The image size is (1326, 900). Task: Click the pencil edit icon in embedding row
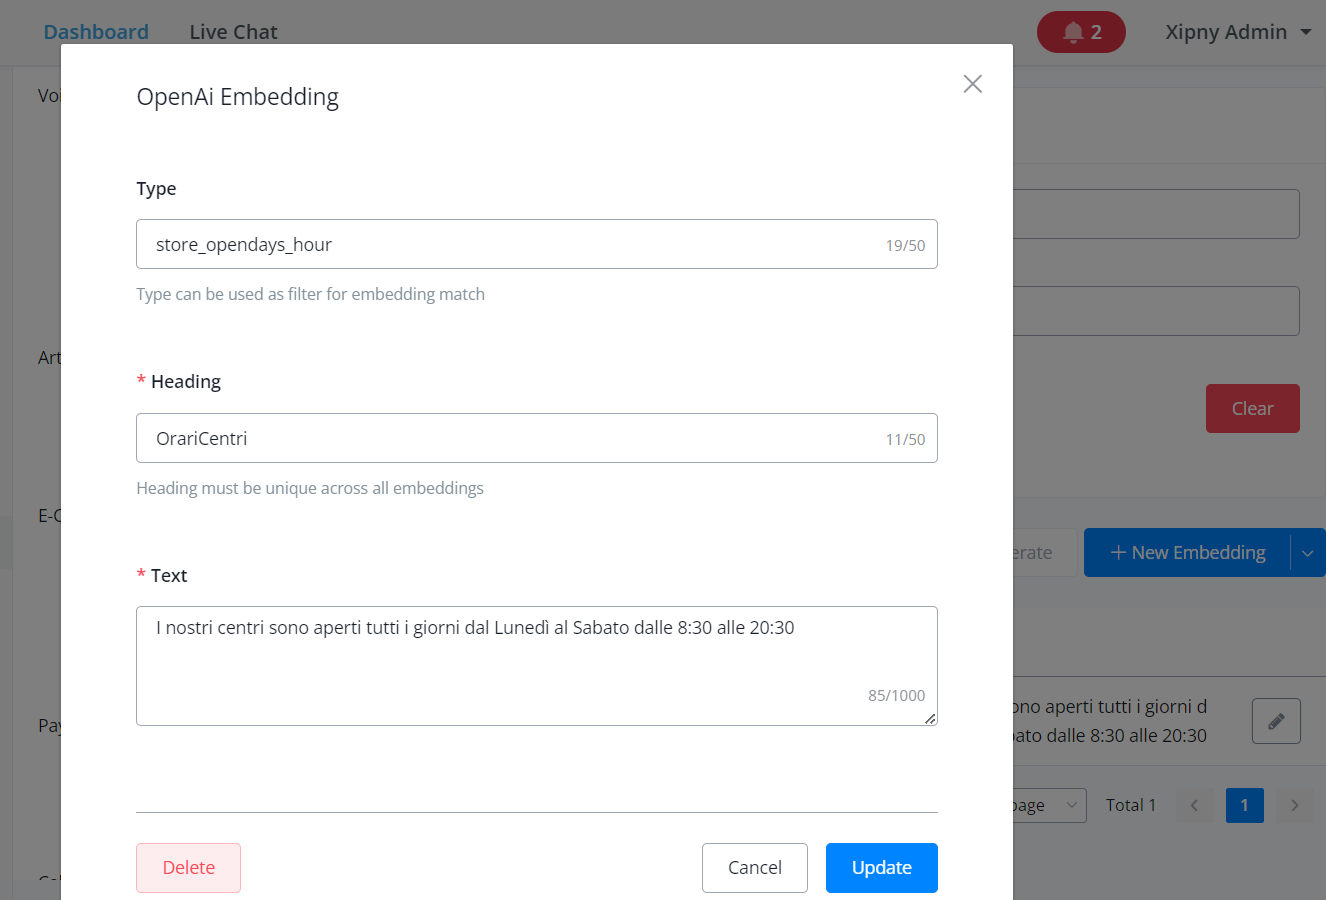[1276, 721]
